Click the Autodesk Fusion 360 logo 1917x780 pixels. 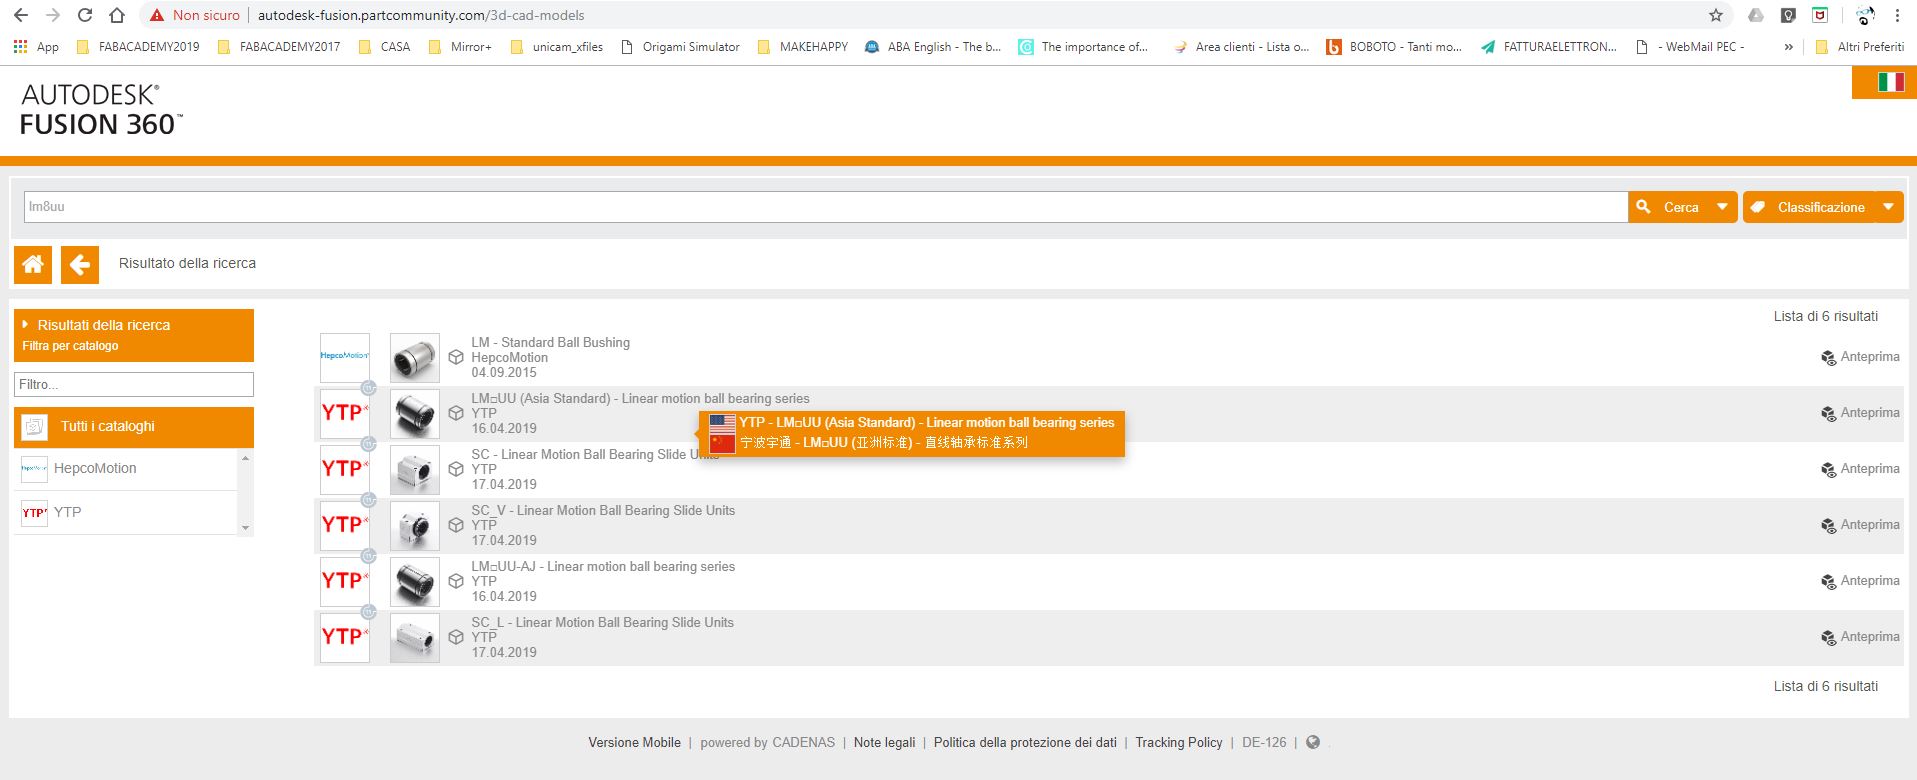click(101, 110)
